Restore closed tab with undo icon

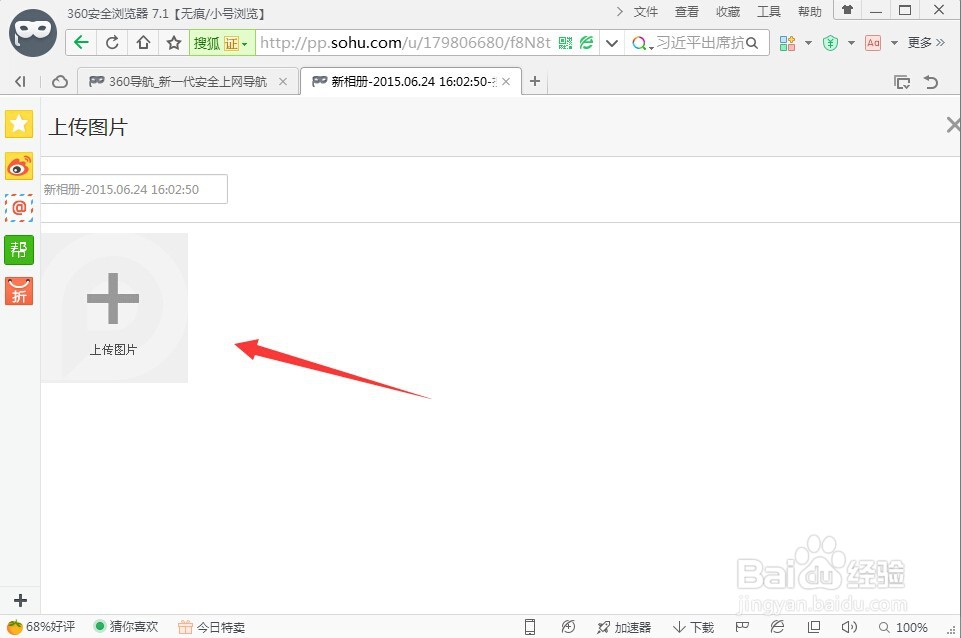click(931, 82)
